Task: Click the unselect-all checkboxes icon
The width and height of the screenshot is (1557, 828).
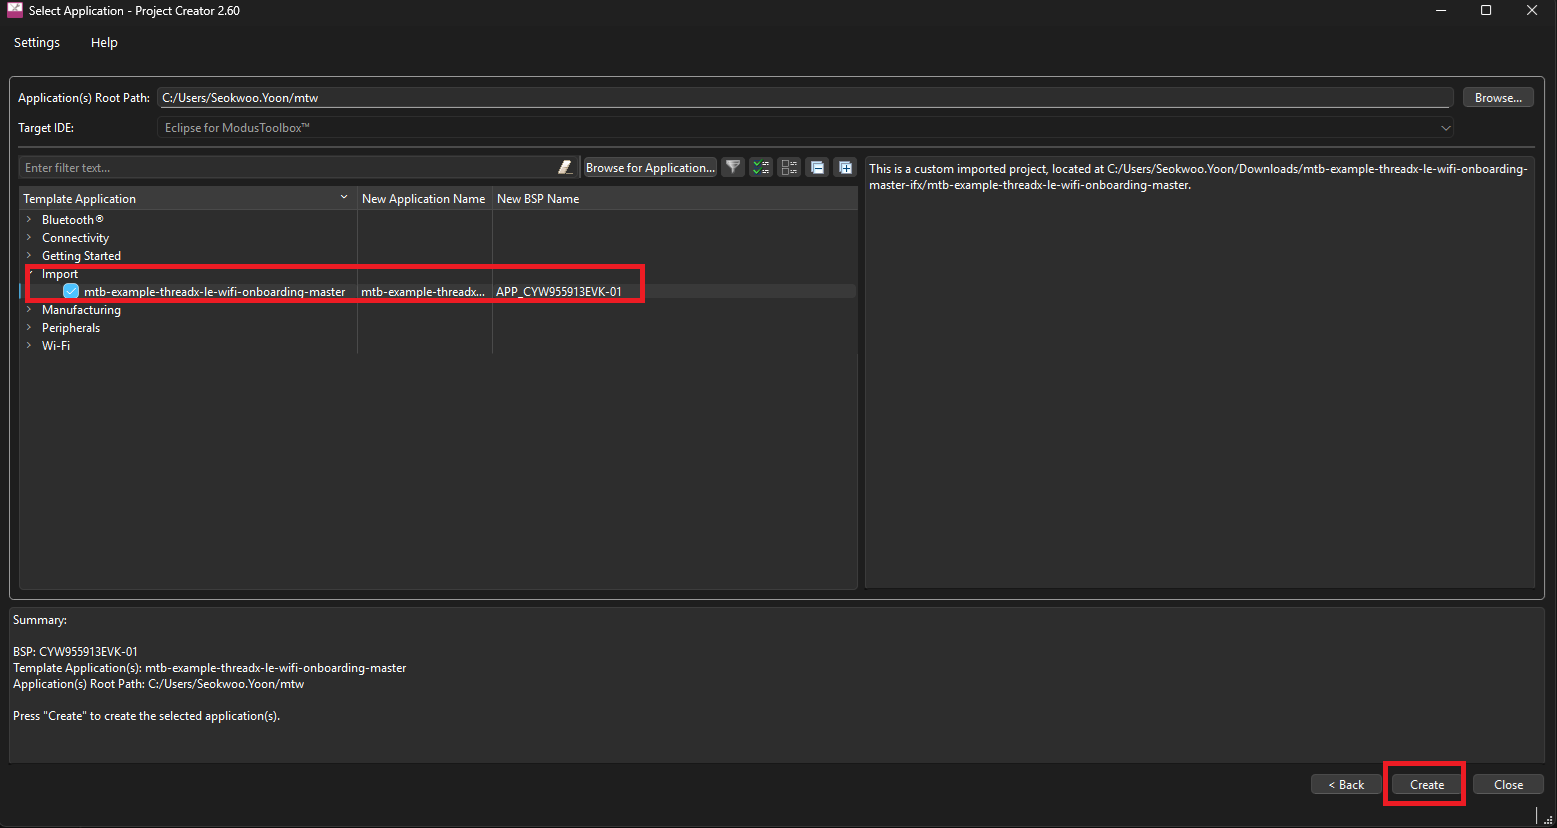Action: click(789, 168)
